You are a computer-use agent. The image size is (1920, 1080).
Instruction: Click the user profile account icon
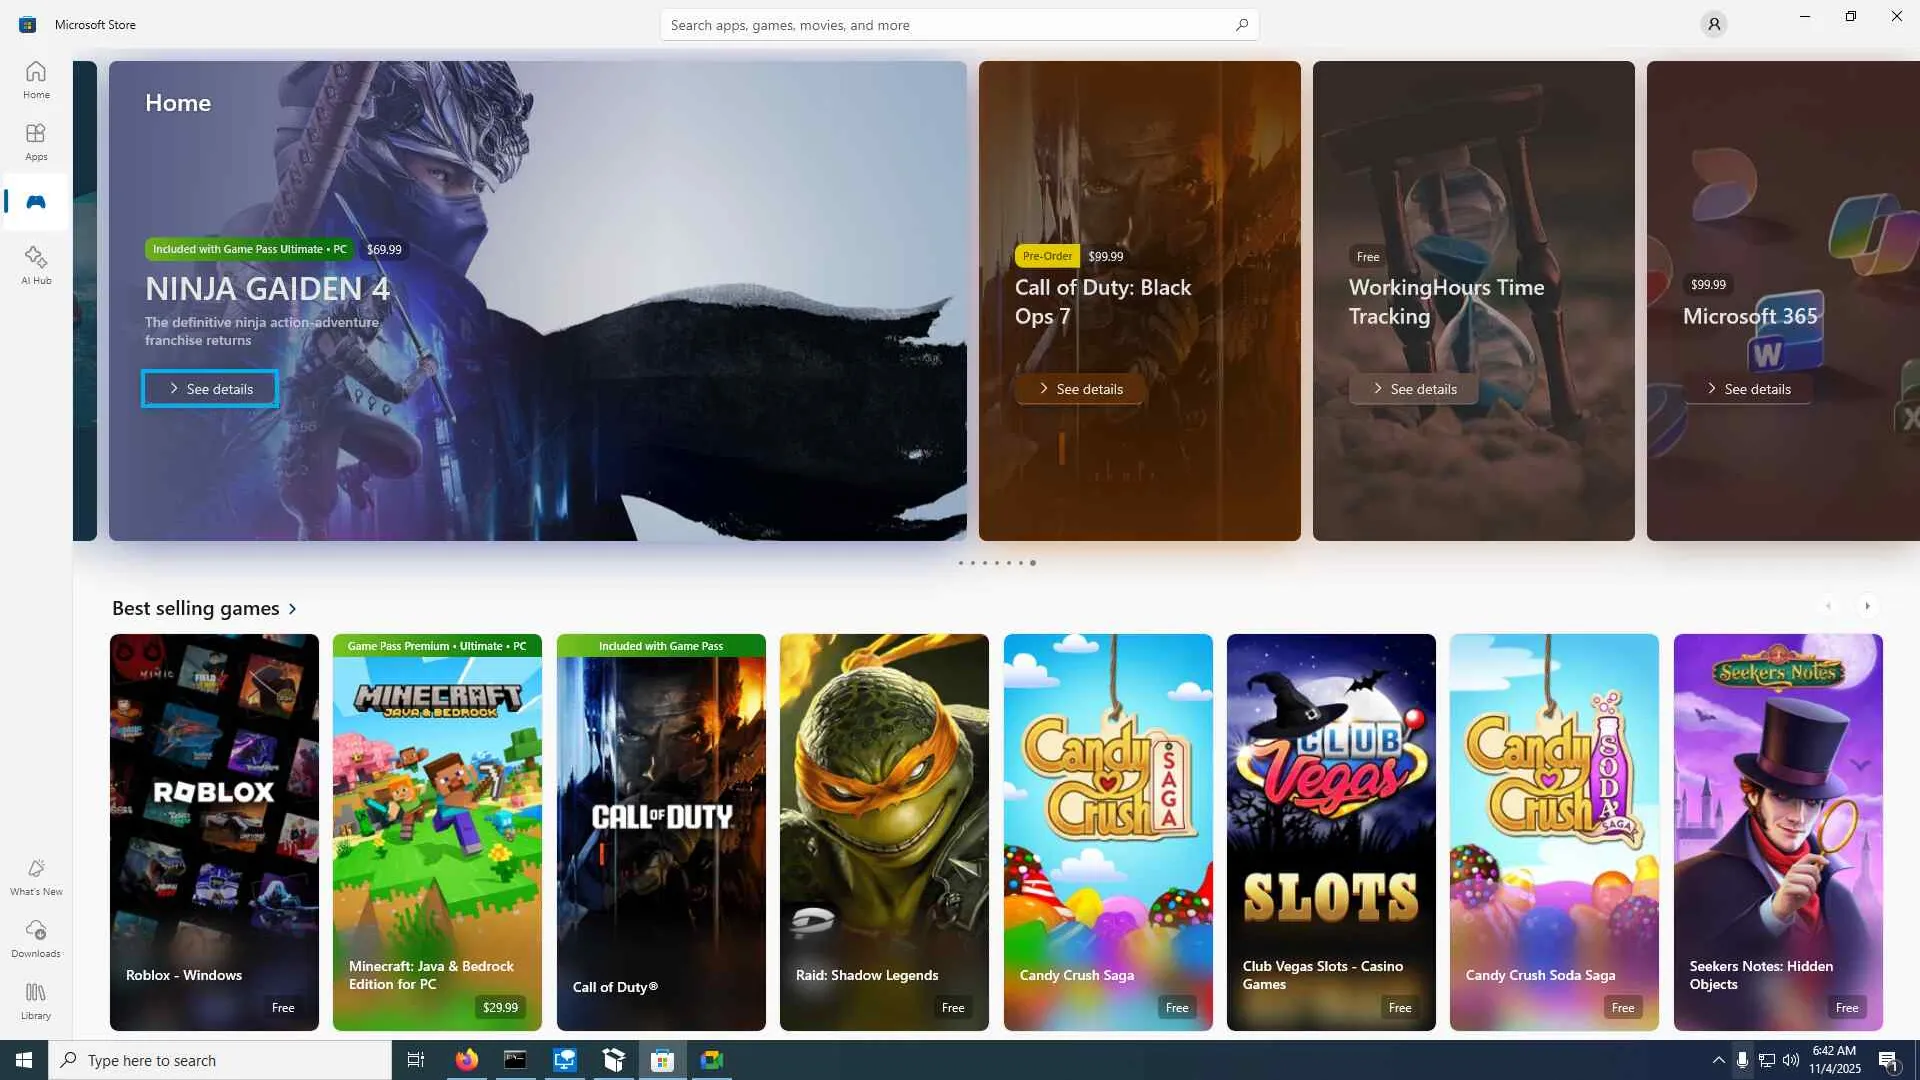point(1713,24)
